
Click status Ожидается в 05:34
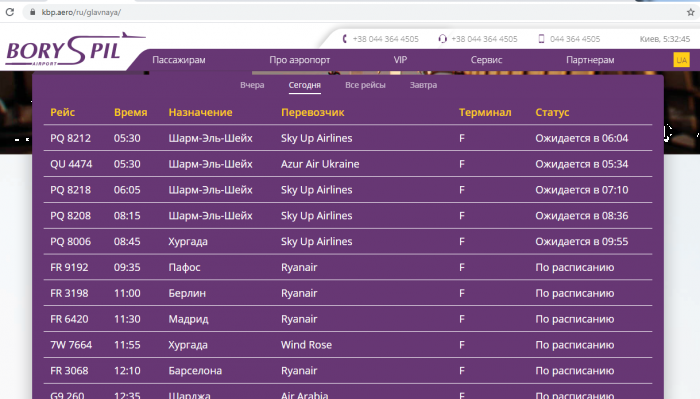pyautogui.click(x=582, y=164)
